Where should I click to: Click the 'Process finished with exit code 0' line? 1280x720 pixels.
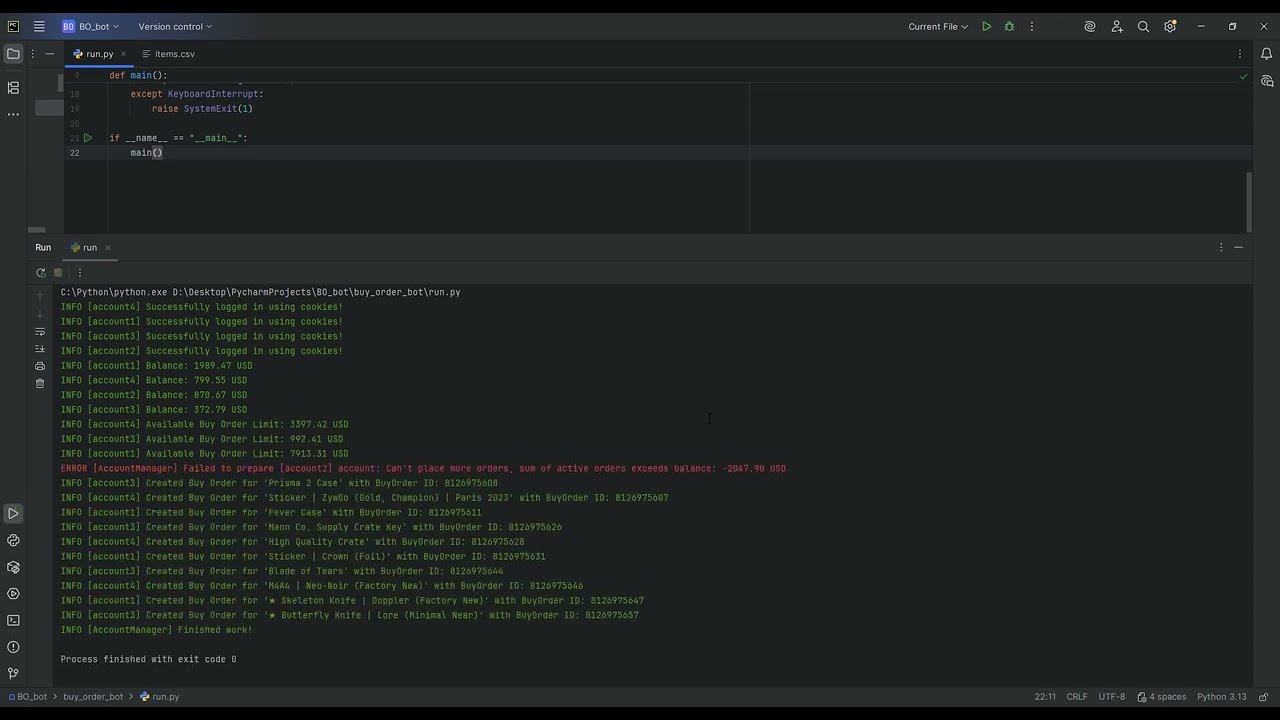[x=148, y=660]
